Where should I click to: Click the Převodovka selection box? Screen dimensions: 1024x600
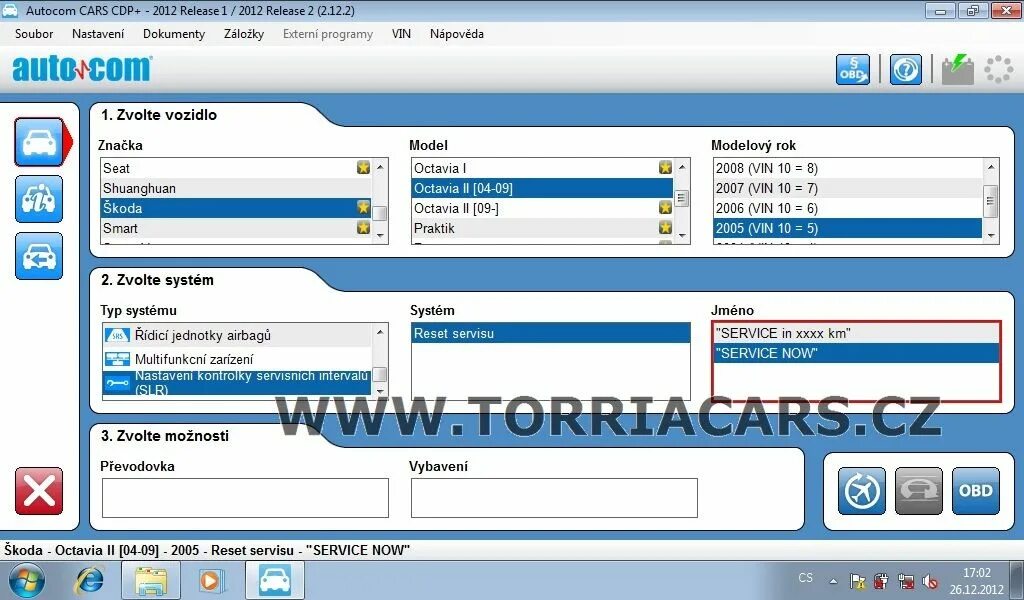(x=245, y=497)
